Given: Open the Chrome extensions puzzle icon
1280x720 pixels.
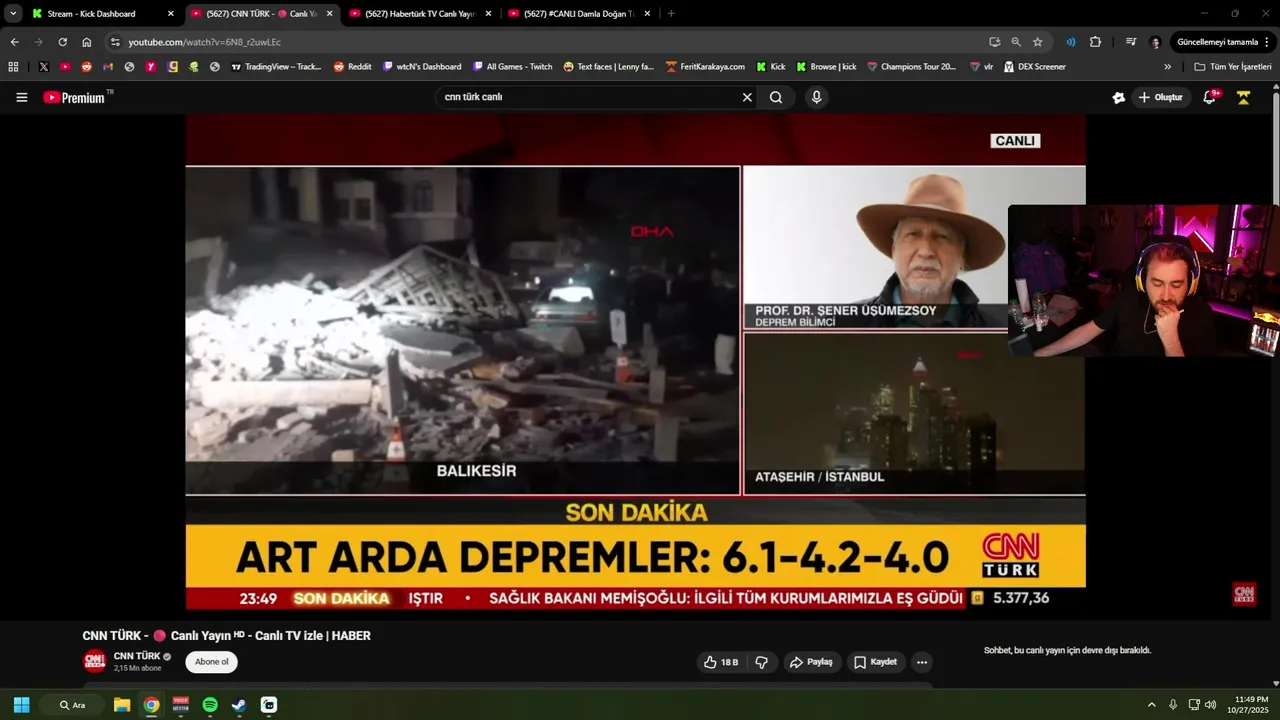Looking at the screenshot, I should (1095, 42).
